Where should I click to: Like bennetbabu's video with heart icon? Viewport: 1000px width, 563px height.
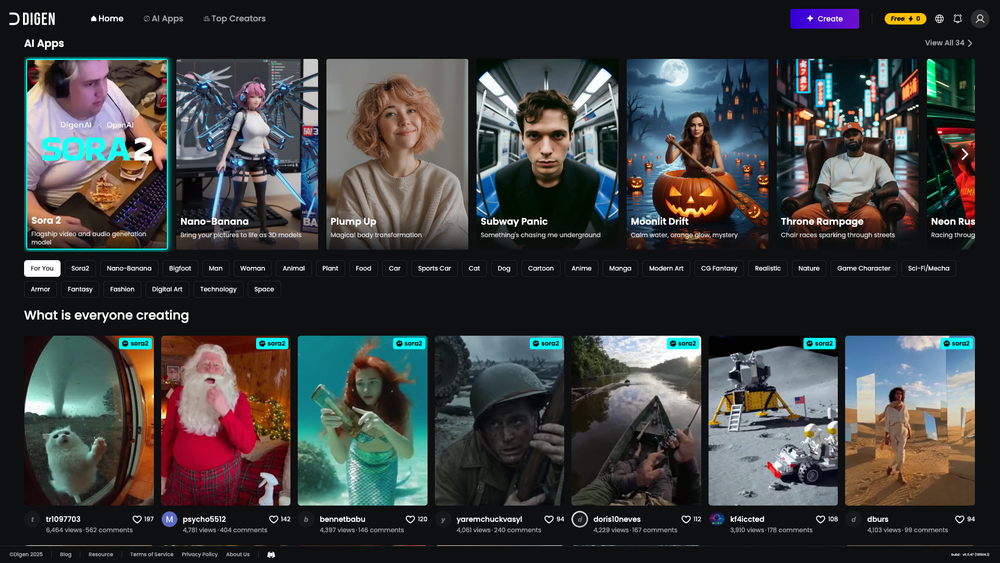[410, 519]
